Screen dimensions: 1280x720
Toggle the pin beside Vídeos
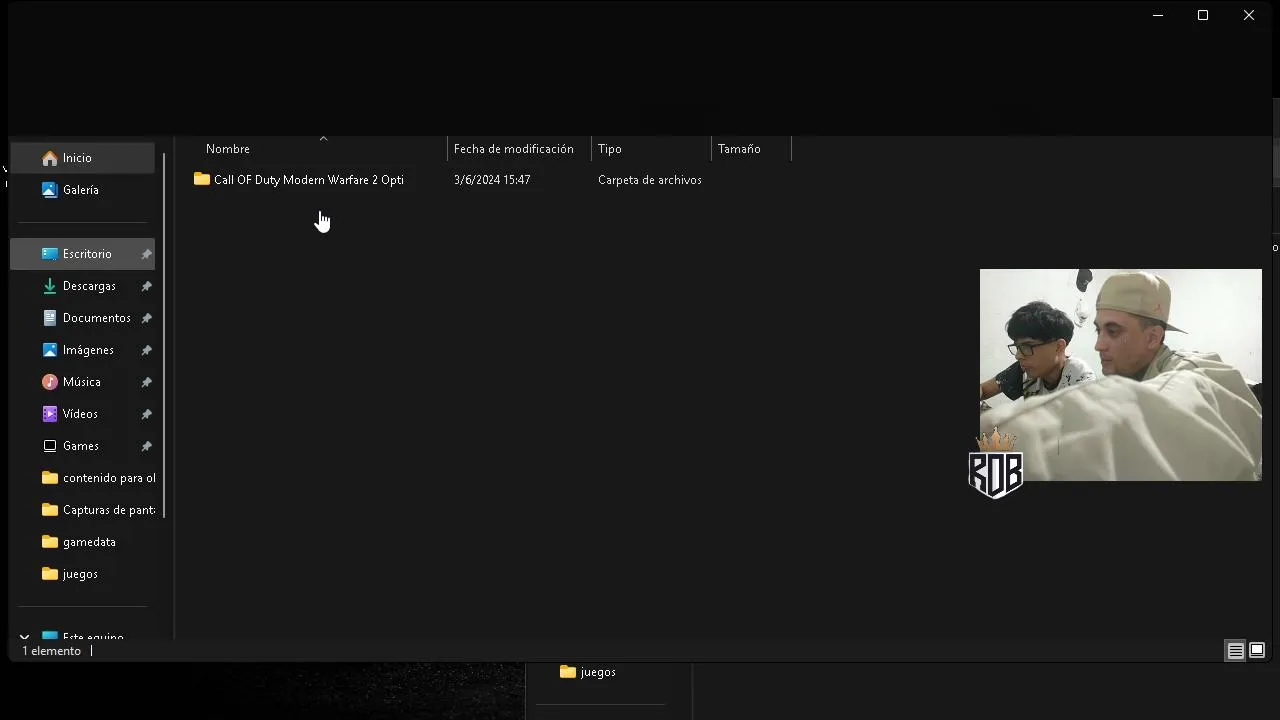(x=146, y=414)
